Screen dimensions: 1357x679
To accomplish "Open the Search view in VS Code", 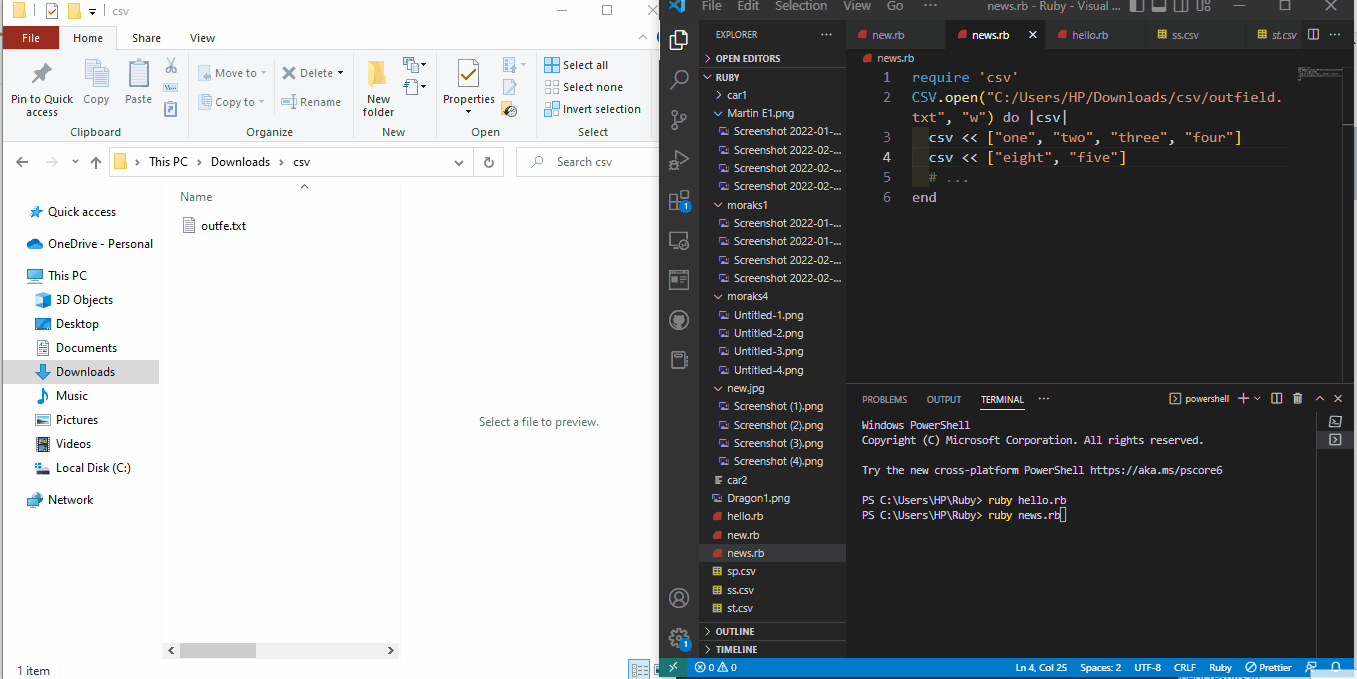I will pos(679,79).
